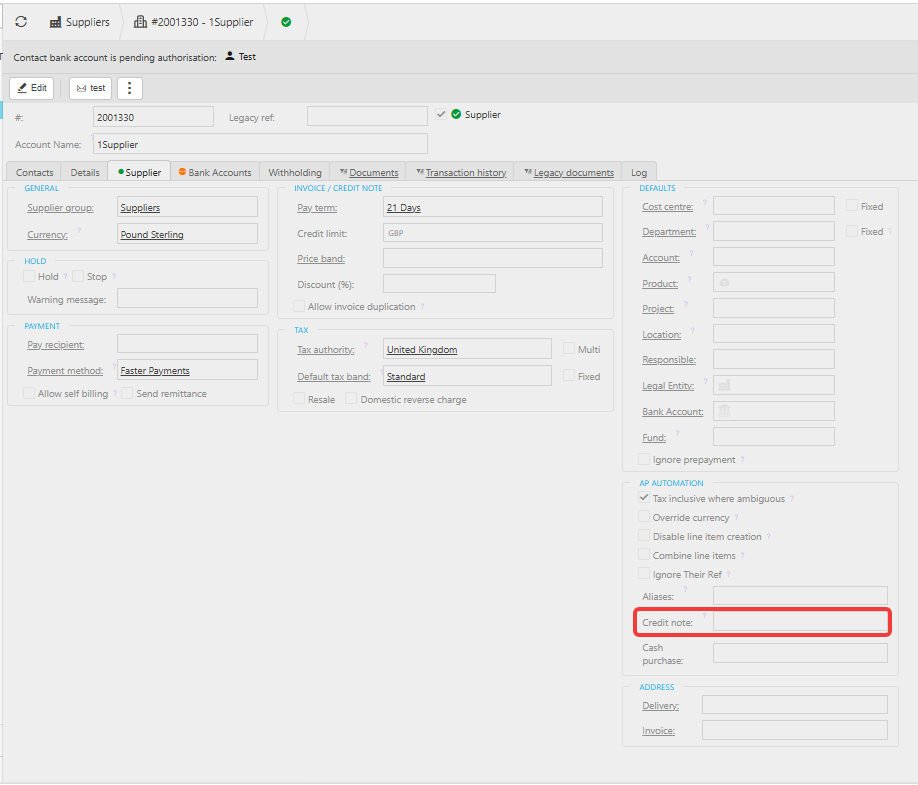Open the Suppliers breadcrumb
The height and width of the screenshot is (785, 918).
pos(80,22)
